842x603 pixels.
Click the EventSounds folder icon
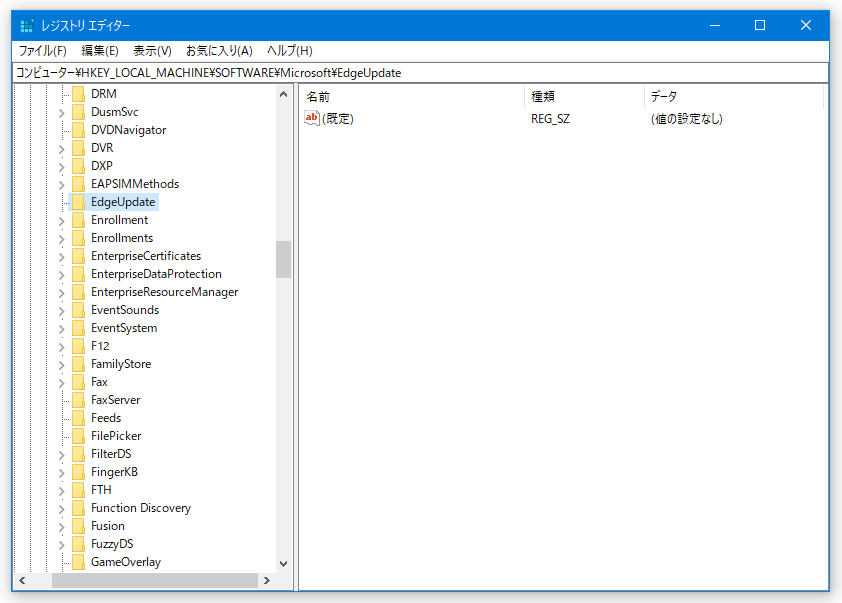(78, 310)
